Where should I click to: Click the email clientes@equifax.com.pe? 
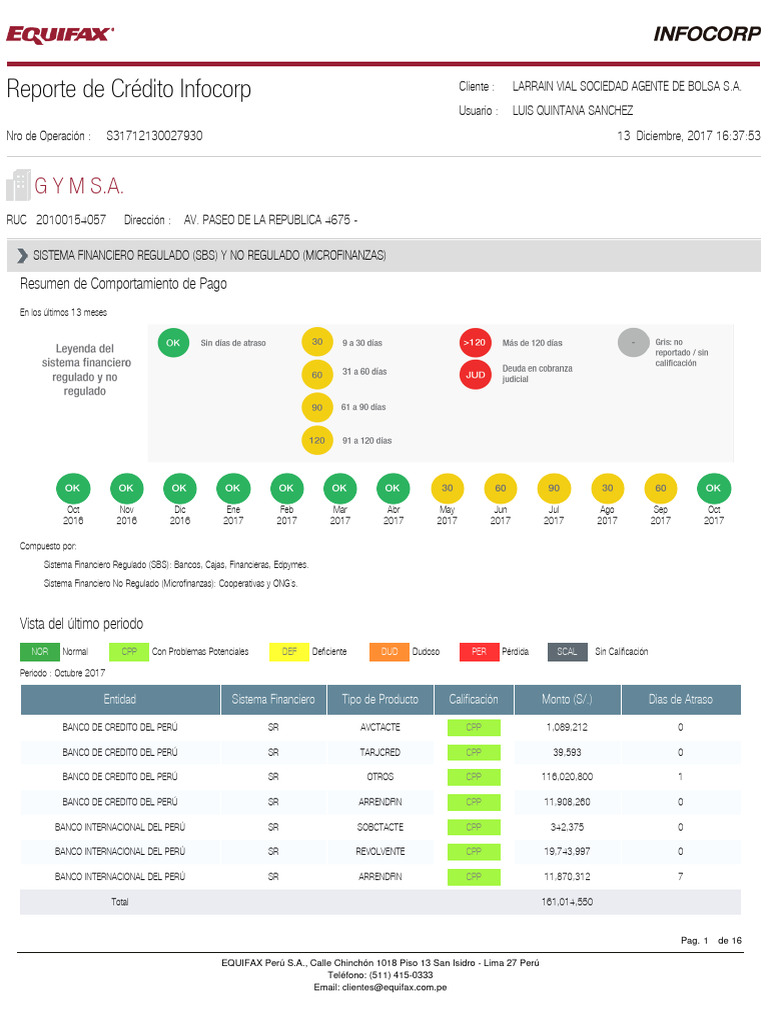click(x=394, y=987)
